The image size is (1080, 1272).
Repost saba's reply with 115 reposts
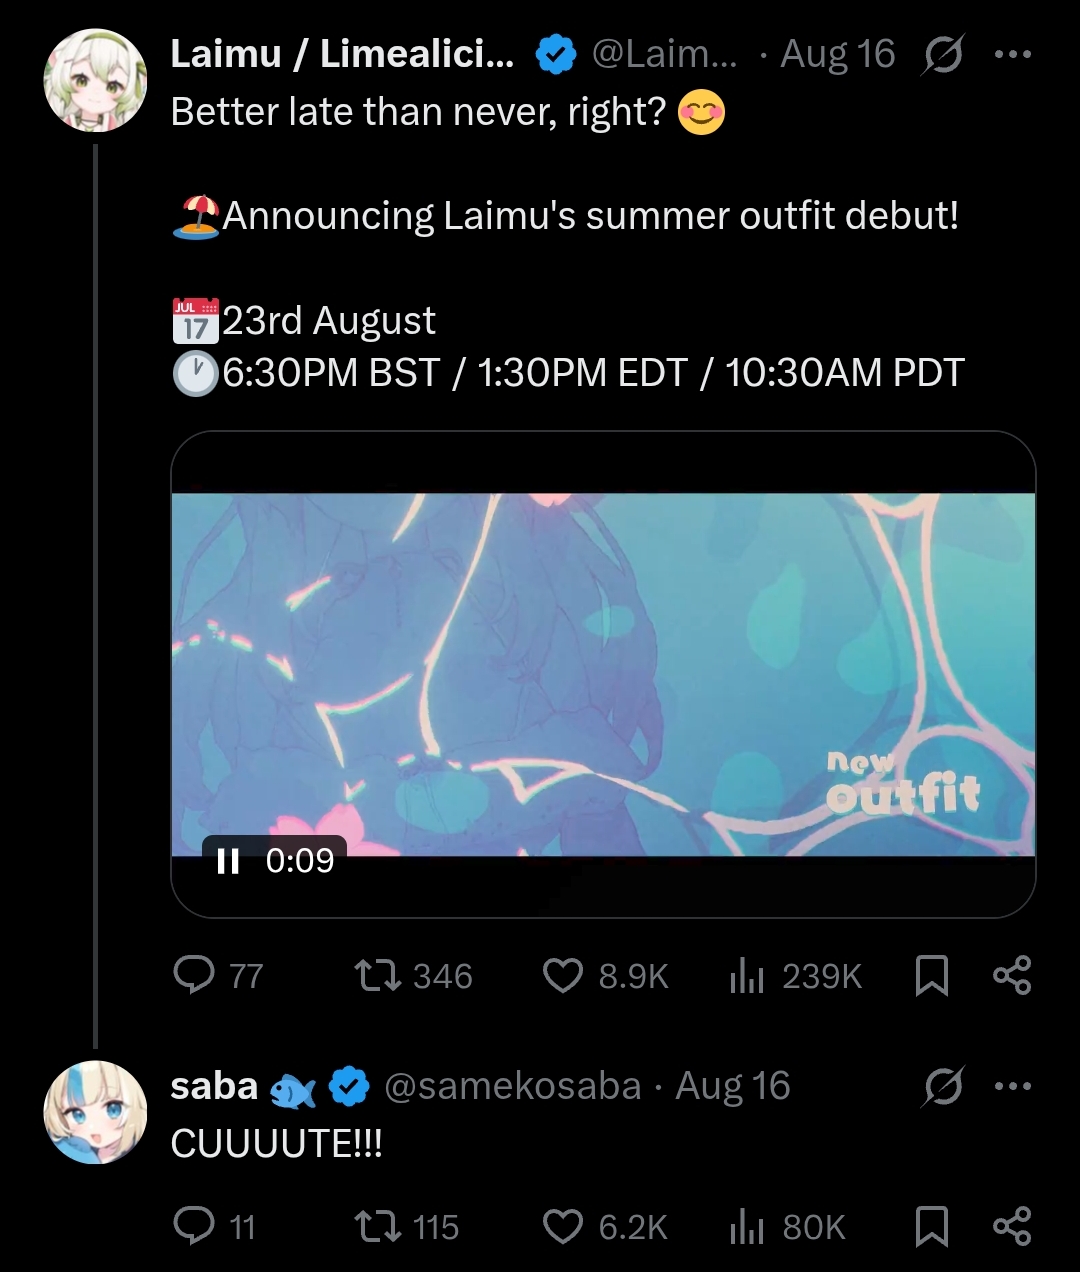pos(379,1226)
